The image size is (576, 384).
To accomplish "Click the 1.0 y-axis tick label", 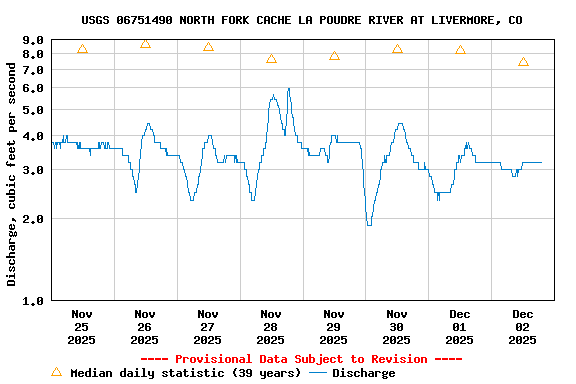I will 33,301.
